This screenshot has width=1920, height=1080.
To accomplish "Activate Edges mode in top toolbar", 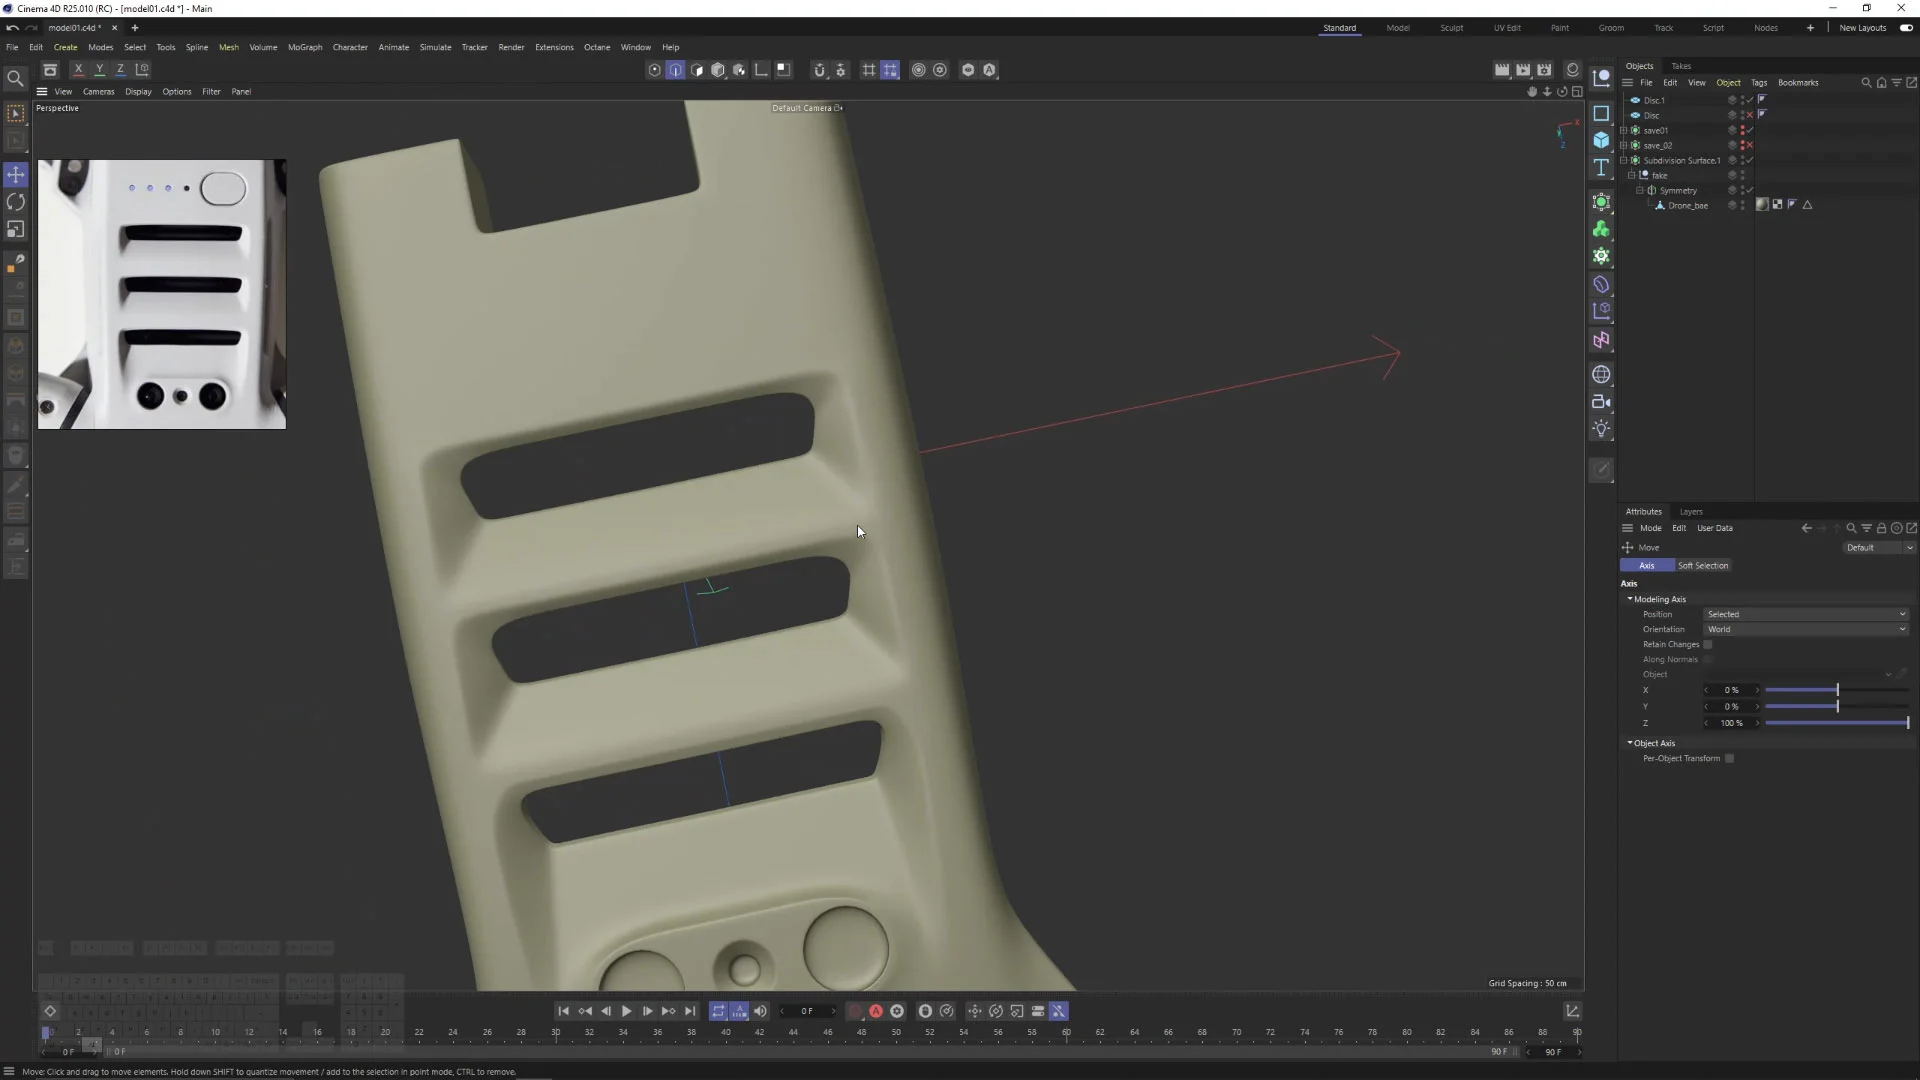I will click(x=676, y=70).
